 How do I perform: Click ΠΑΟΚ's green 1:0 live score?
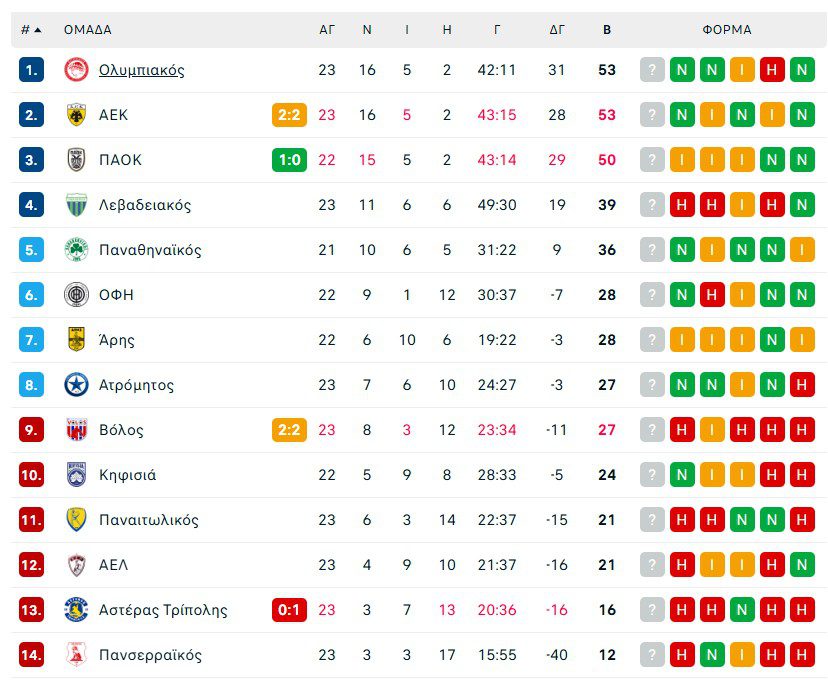(289, 160)
